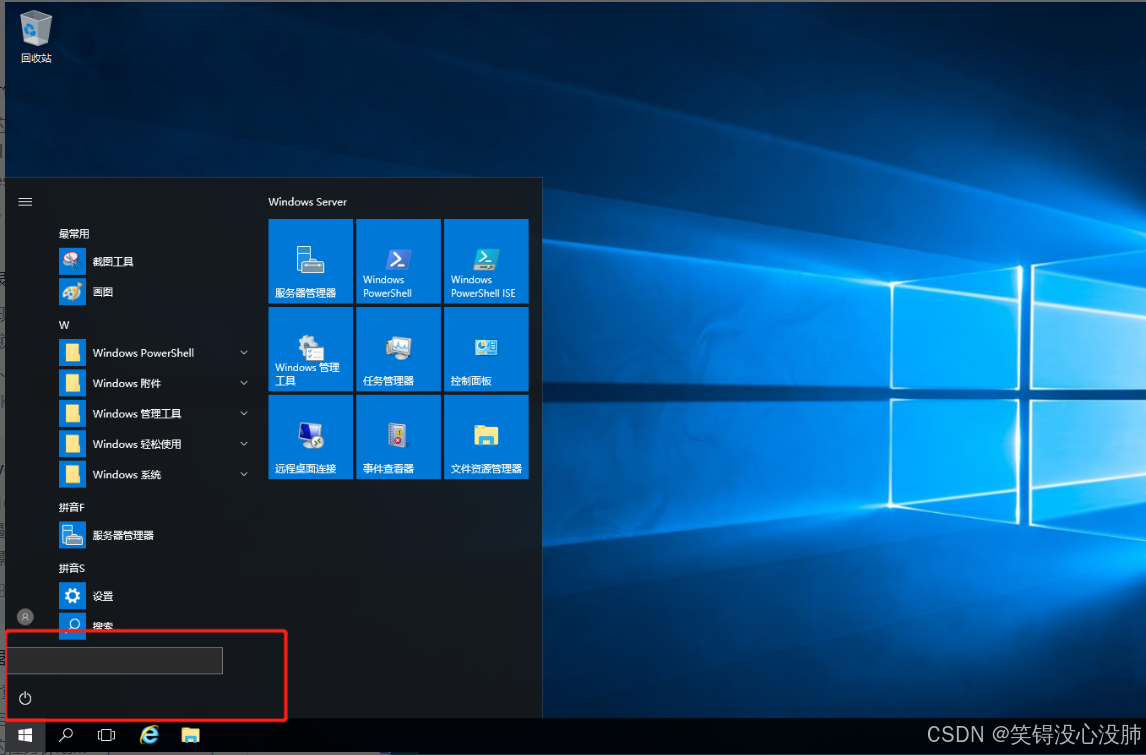
Task: Open File Explorer from taskbar
Action: 191,735
